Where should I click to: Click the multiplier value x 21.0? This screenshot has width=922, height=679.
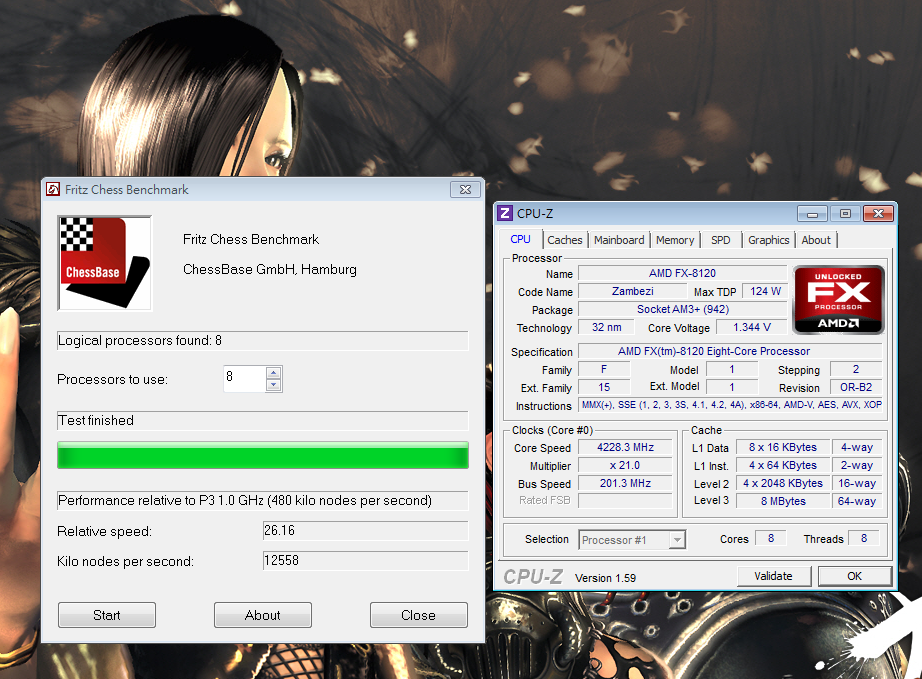tap(625, 466)
